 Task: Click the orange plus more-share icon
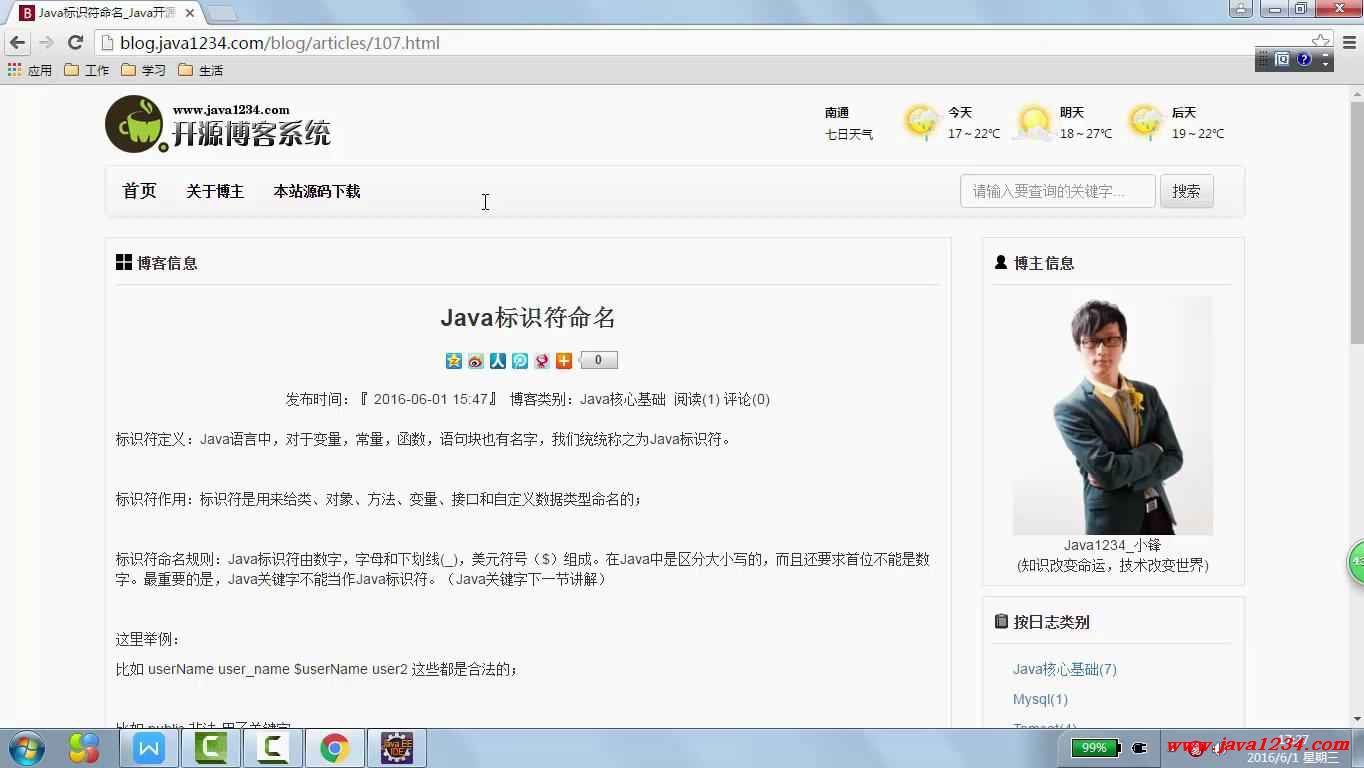pyautogui.click(x=564, y=361)
